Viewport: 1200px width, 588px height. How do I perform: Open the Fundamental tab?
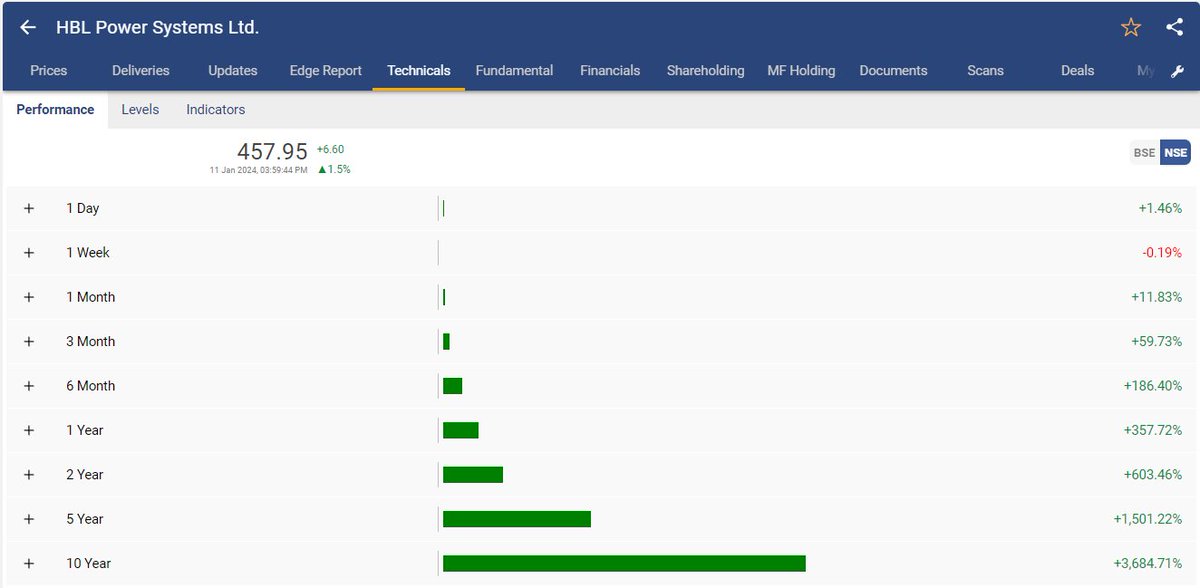tap(514, 71)
